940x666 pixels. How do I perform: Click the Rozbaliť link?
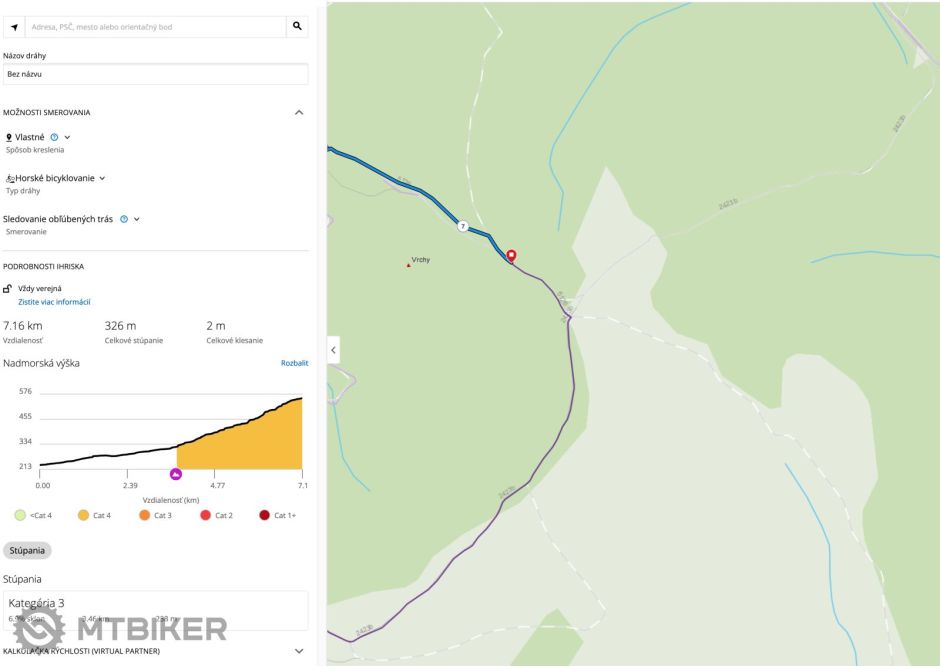tap(294, 363)
